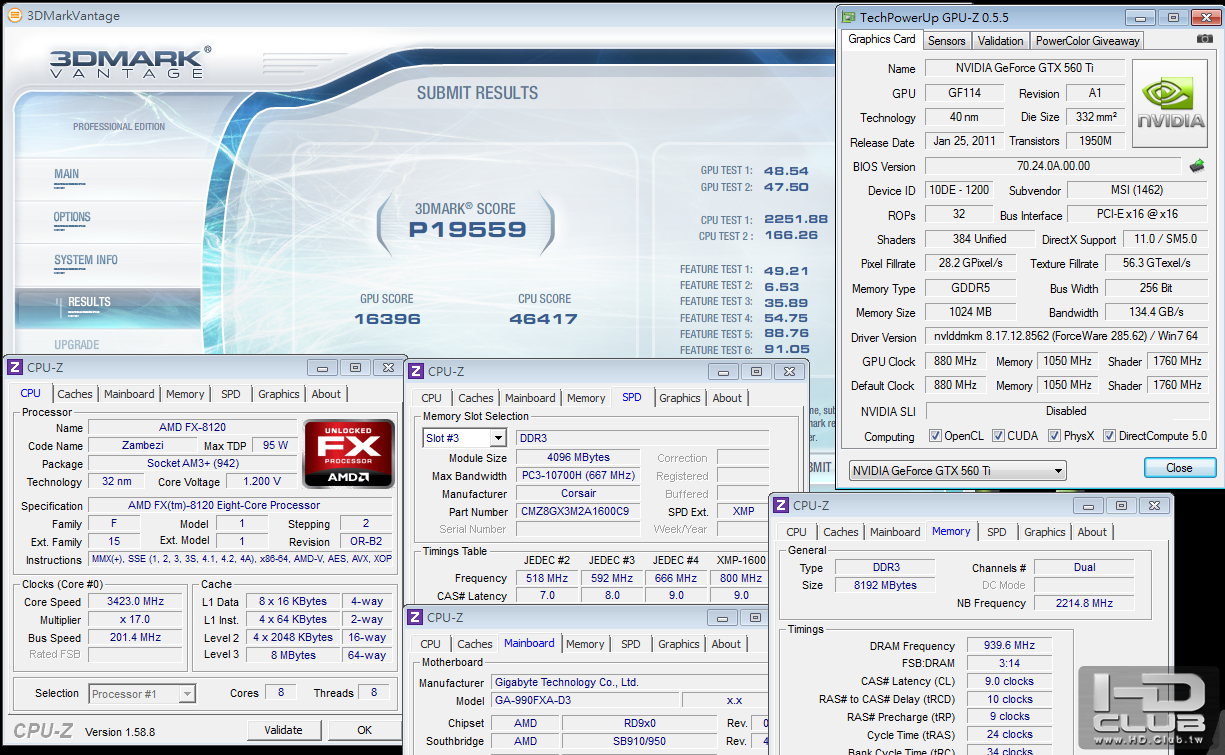
Task: Click the OK button in CPU-Z
Action: [x=365, y=730]
